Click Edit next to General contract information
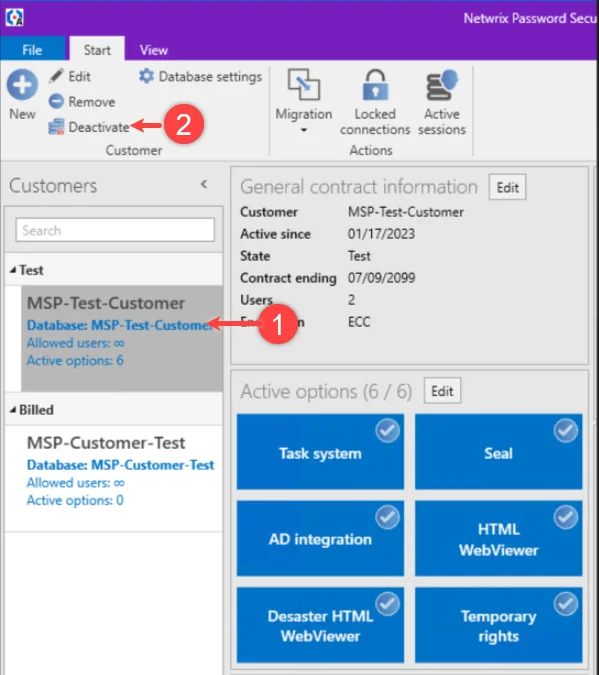 [x=507, y=187]
